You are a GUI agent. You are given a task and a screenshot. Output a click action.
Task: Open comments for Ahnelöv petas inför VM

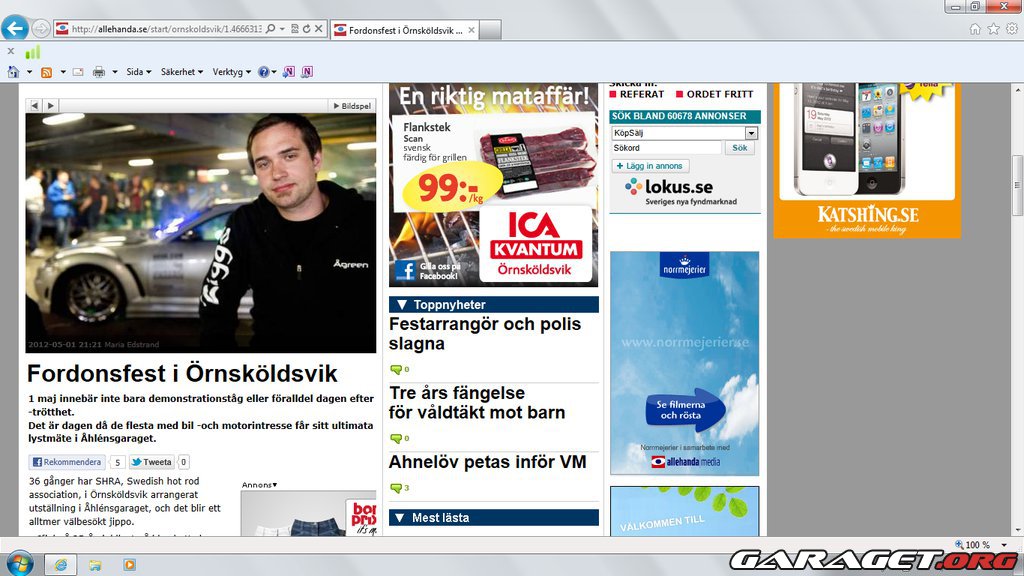pyautogui.click(x=399, y=488)
